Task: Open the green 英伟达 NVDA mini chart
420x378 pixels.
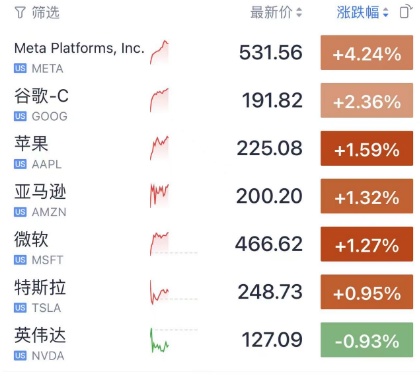Action: click(159, 340)
